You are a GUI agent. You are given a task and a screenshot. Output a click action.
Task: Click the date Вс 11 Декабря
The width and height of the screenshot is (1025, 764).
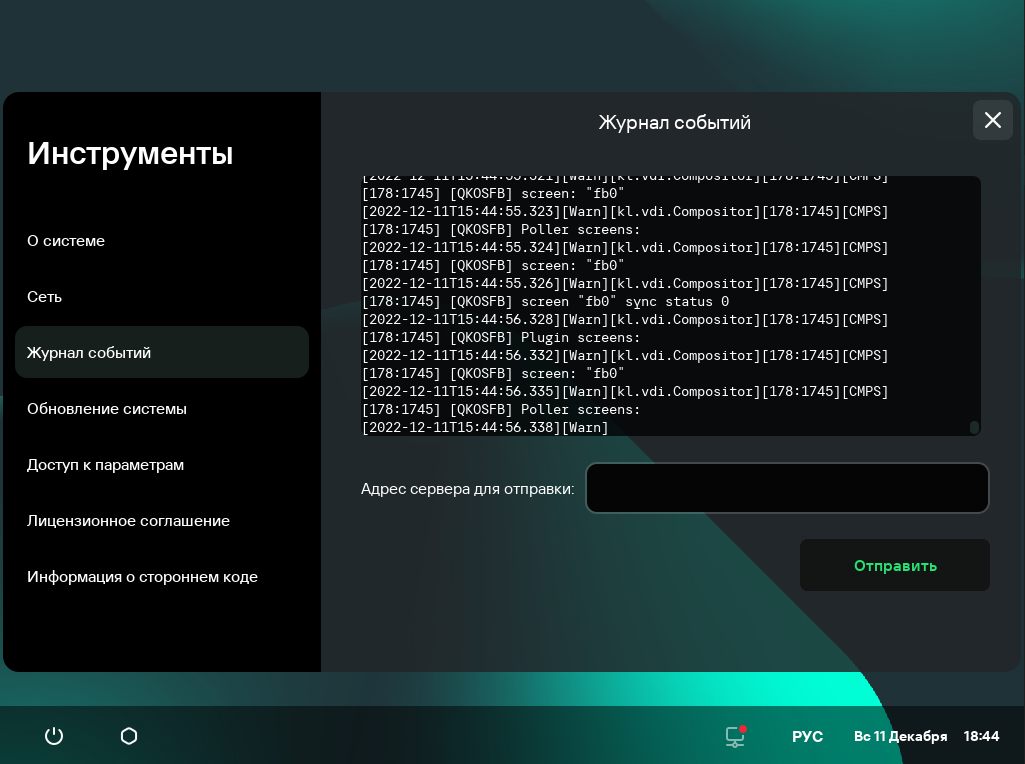click(x=900, y=736)
